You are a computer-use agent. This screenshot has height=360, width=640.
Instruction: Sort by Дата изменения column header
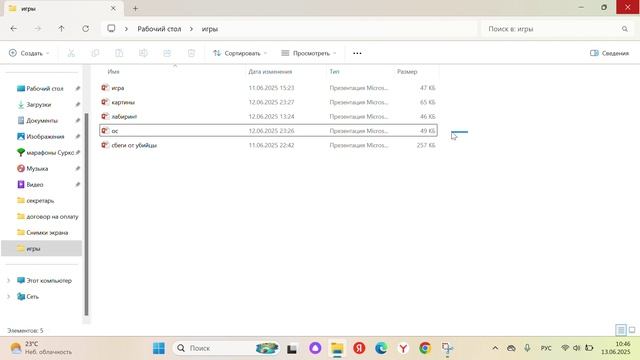click(270, 71)
